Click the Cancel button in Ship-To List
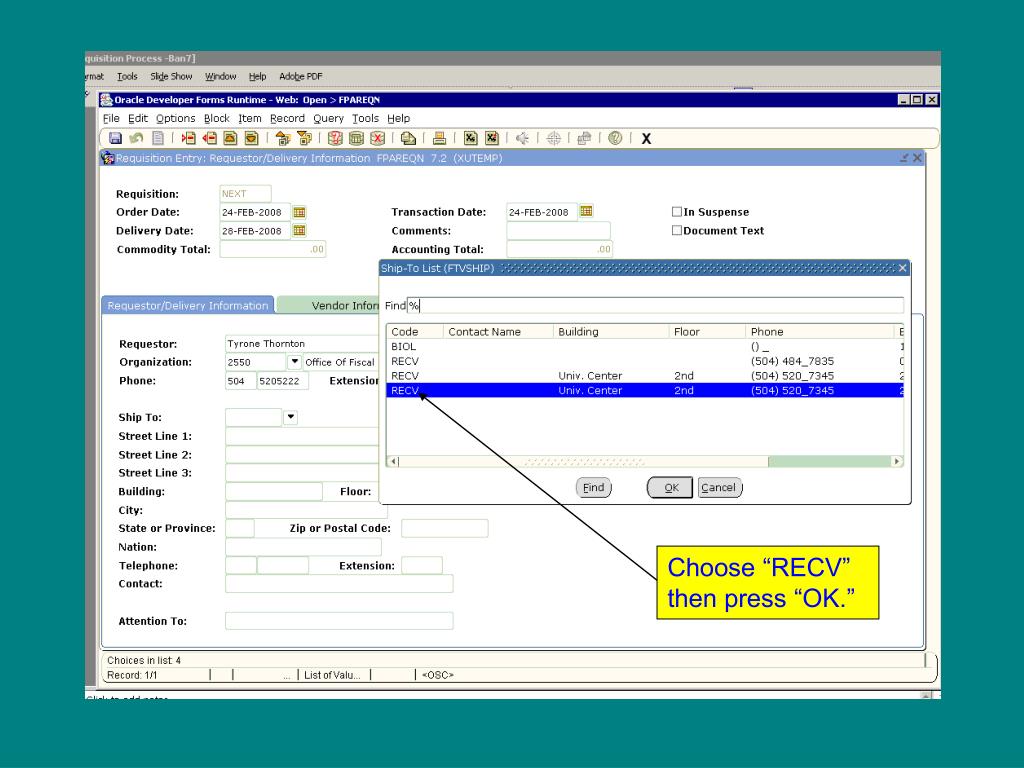Image resolution: width=1024 pixels, height=768 pixels. tap(719, 487)
